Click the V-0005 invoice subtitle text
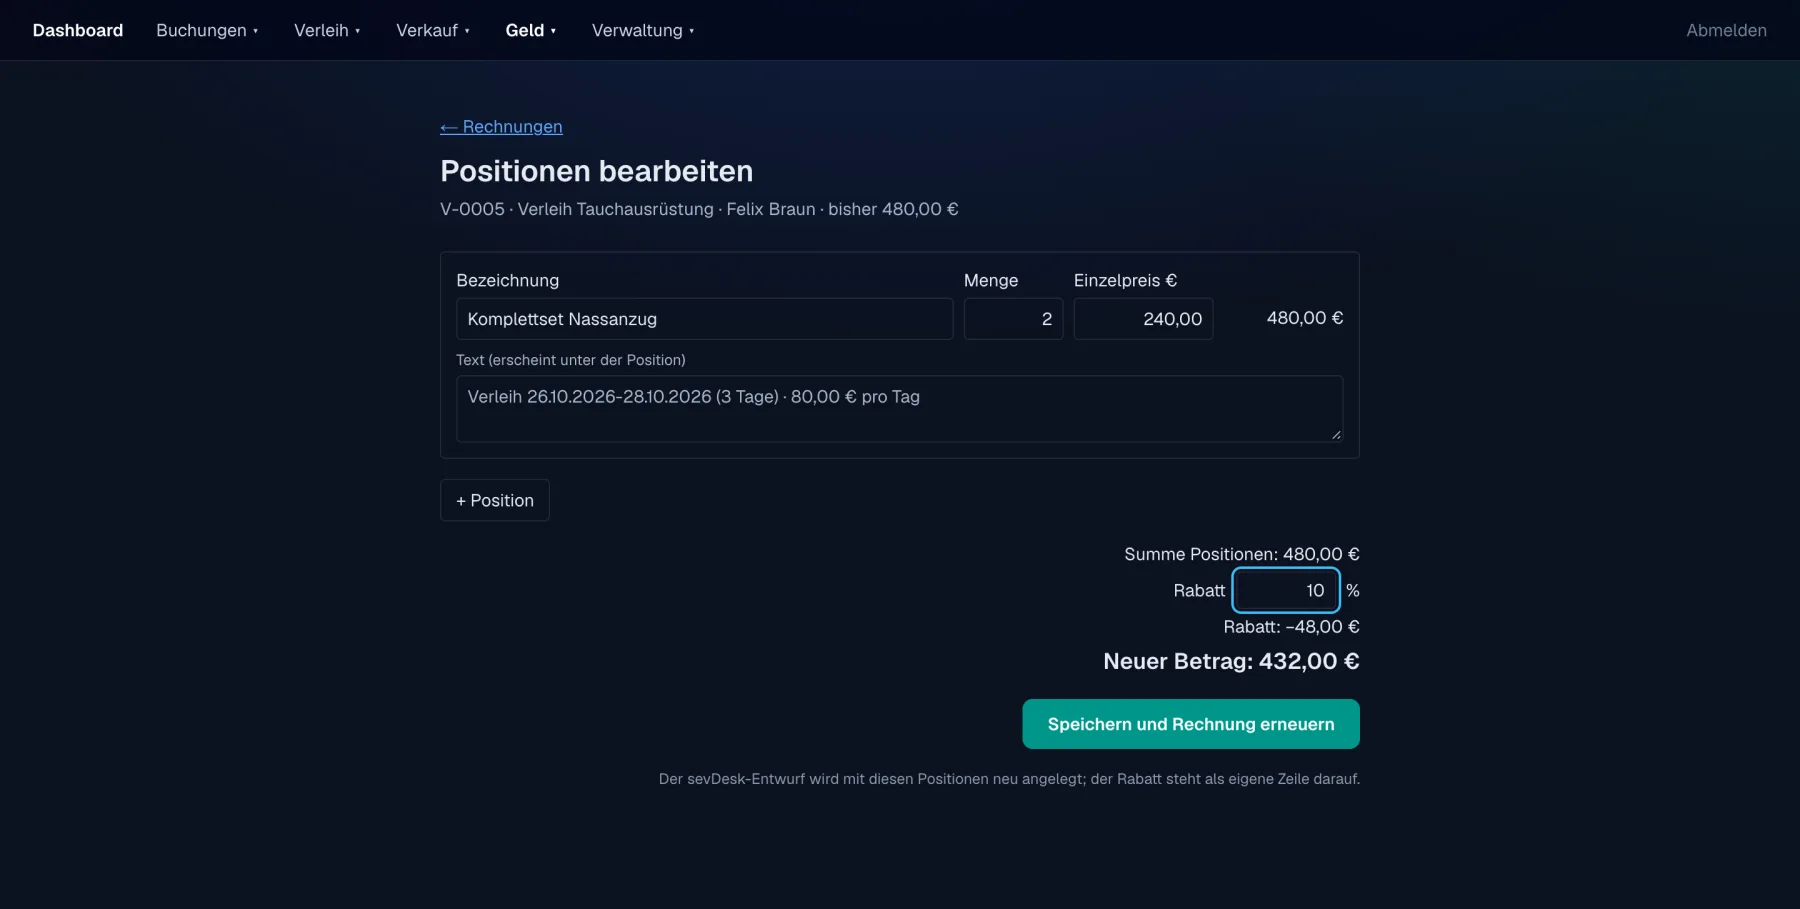 (x=699, y=209)
